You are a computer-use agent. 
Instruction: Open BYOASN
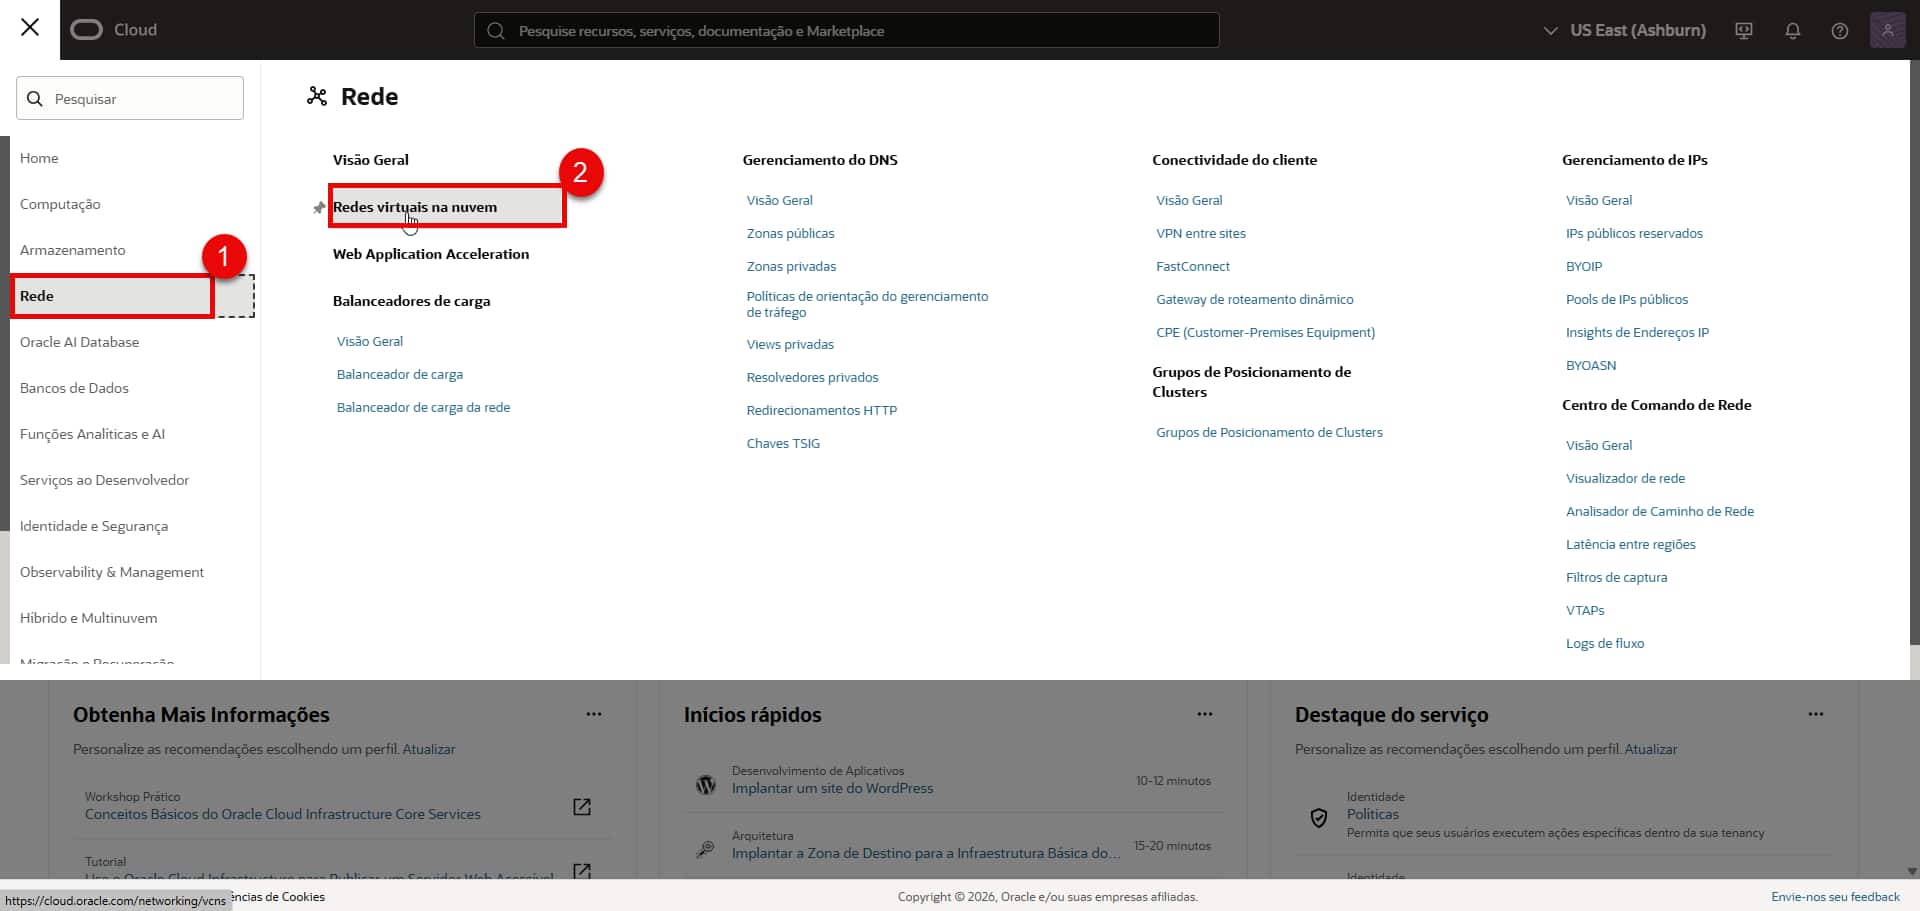point(1591,365)
